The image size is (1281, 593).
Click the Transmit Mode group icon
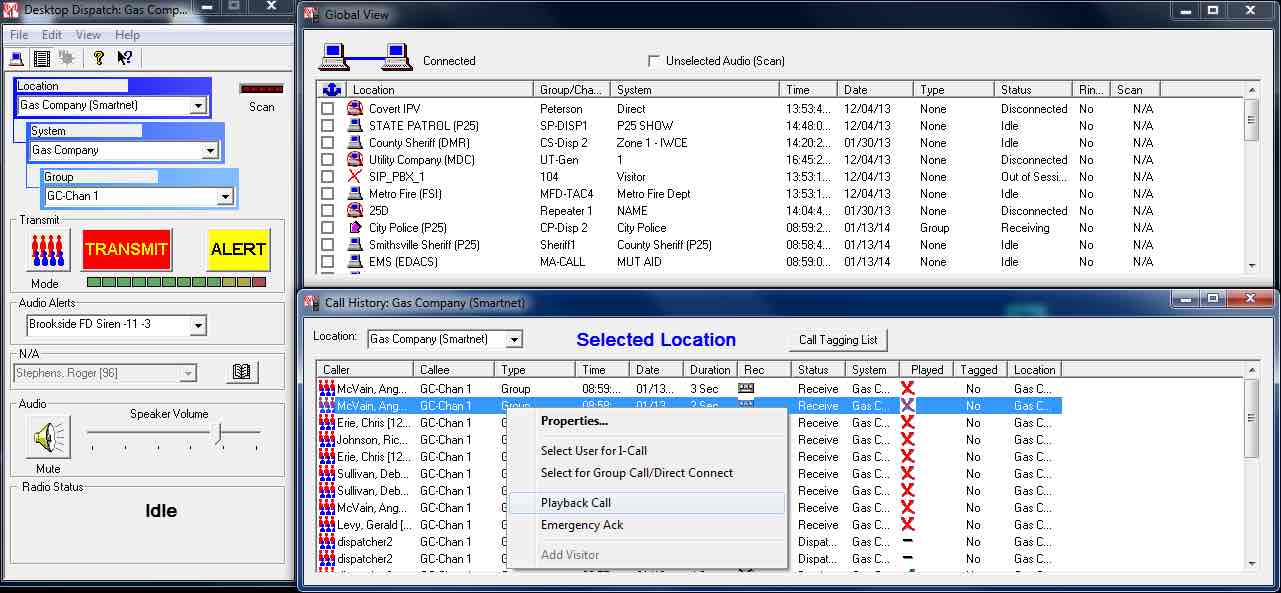[x=48, y=250]
